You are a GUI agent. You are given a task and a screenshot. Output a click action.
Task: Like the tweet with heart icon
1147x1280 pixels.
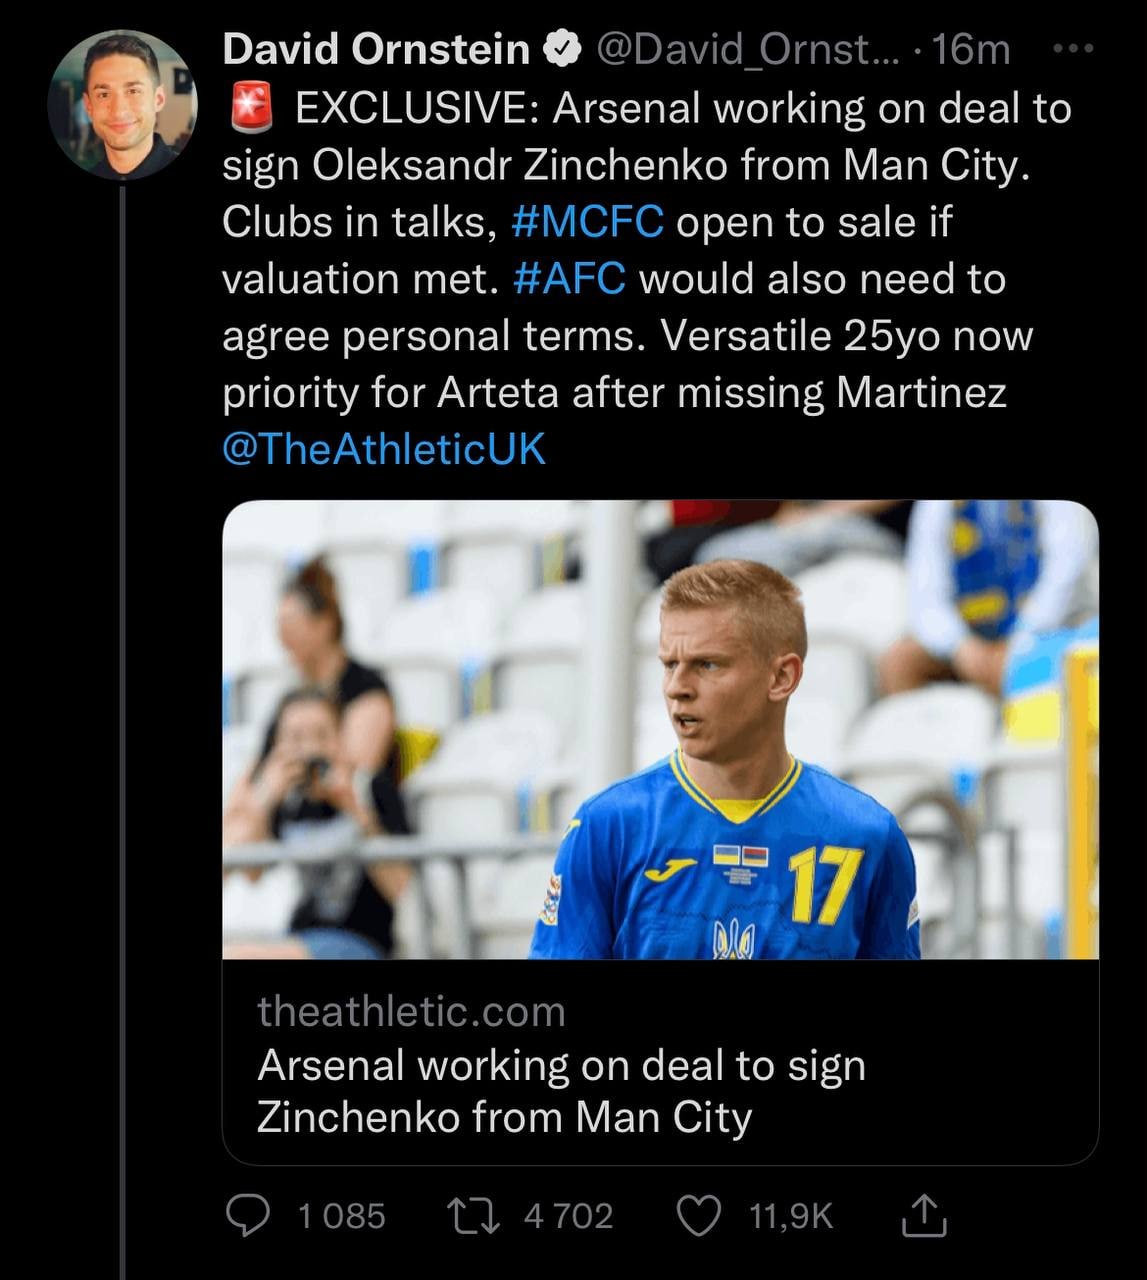point(699,1215)
